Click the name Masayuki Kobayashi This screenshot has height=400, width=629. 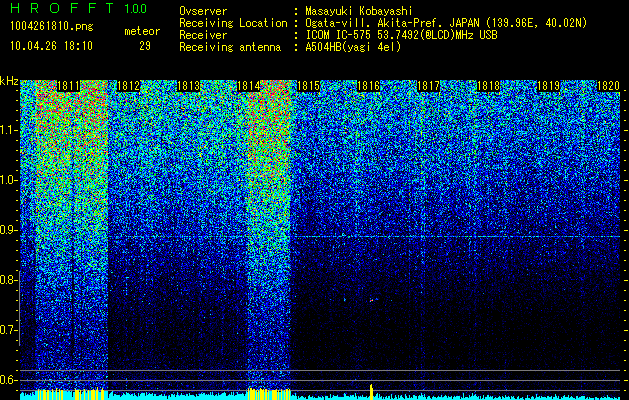(x=359, y=11)
